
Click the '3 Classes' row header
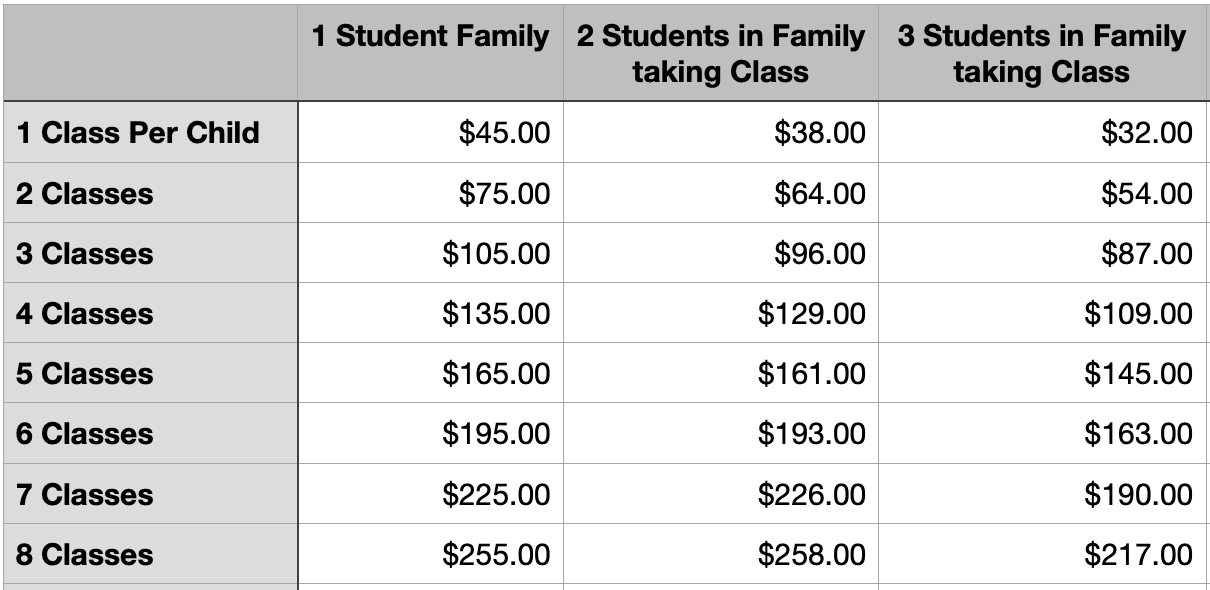tap(151, 253)
